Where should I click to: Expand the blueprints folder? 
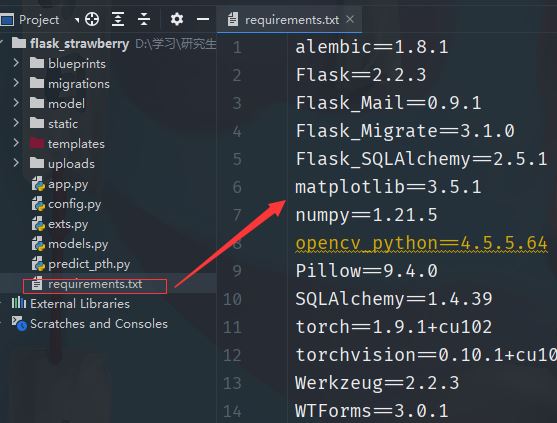16,63
